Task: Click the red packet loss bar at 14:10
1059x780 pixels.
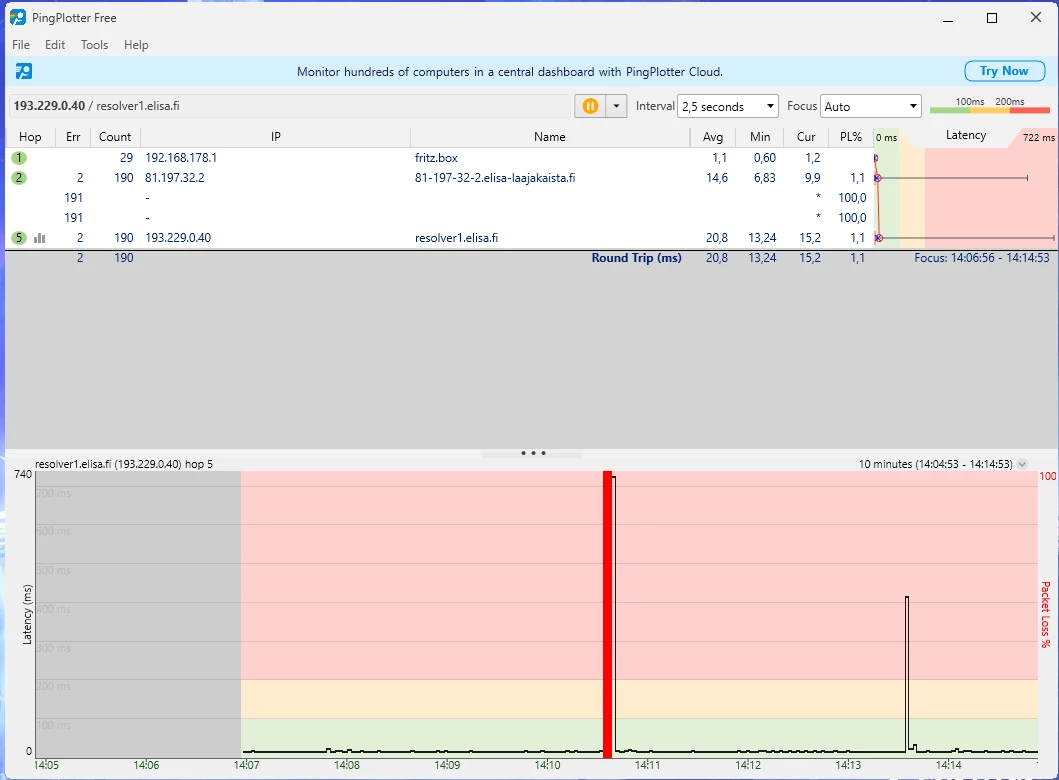Action: pyautogui.click(x=607, y=613)
